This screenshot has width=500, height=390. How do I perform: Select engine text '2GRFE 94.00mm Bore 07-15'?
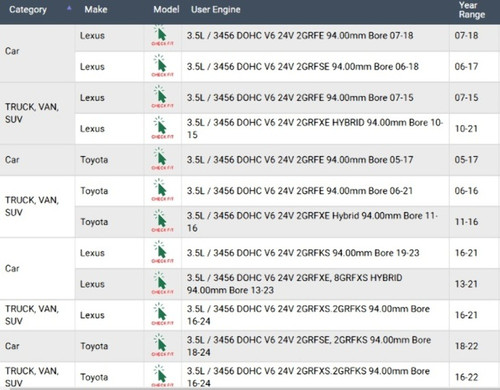[x=355, y=98]
